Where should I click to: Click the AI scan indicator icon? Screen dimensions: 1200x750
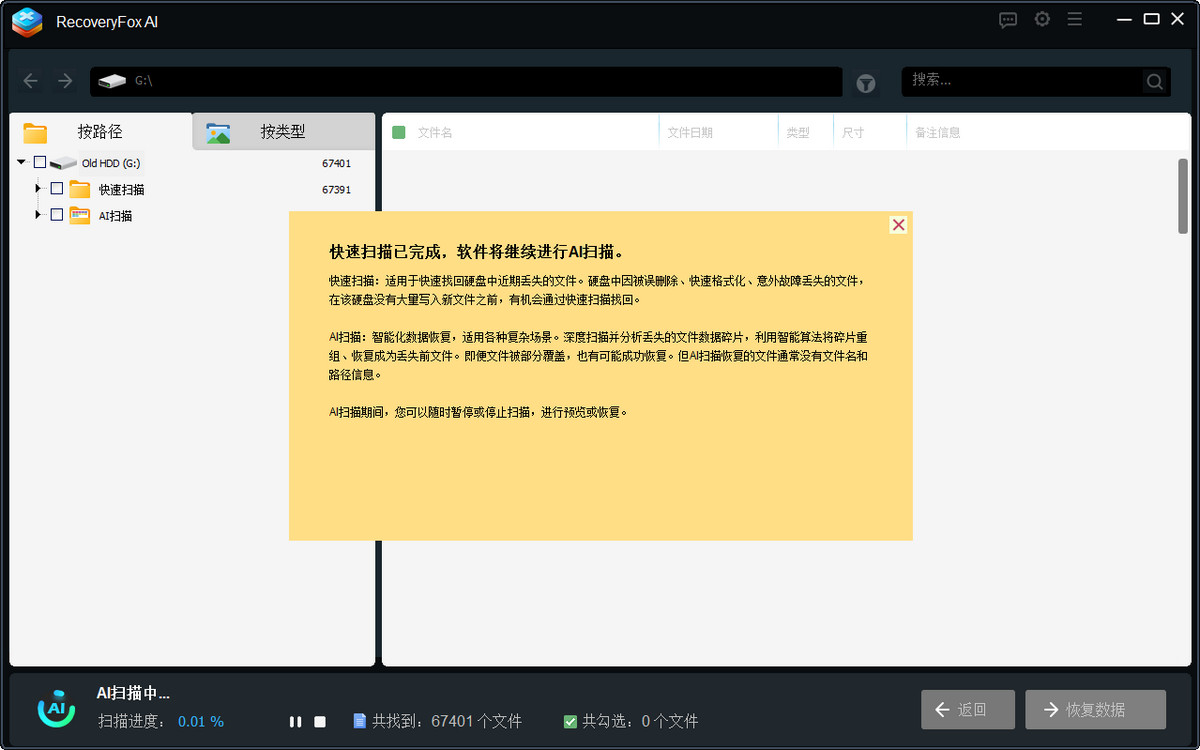(55, 708)
